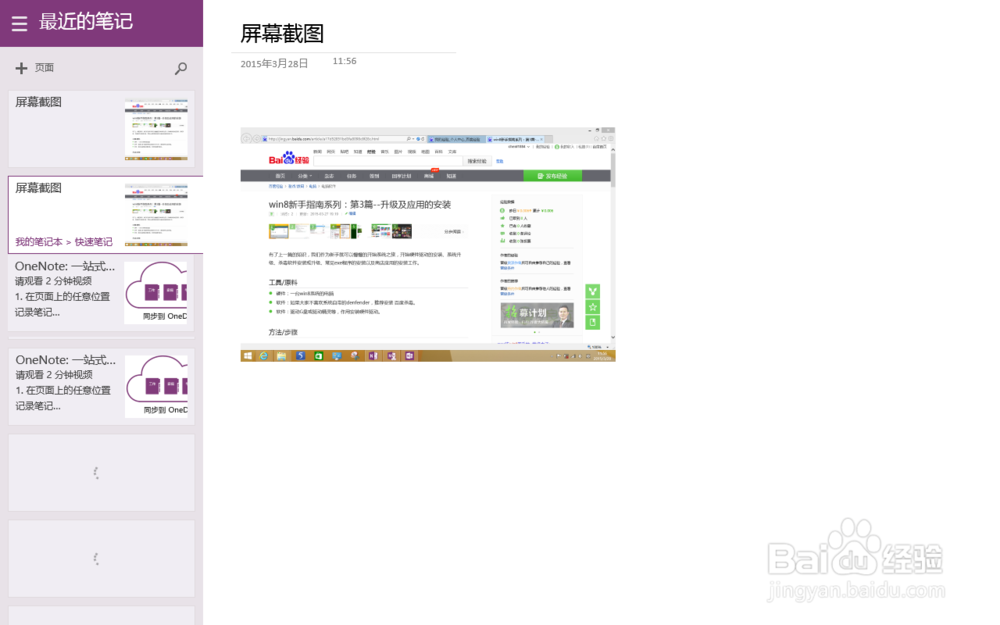The image size is (1000, 625).
Task: Edit the page title 屏幕截图
Action: tap(282, 33)
